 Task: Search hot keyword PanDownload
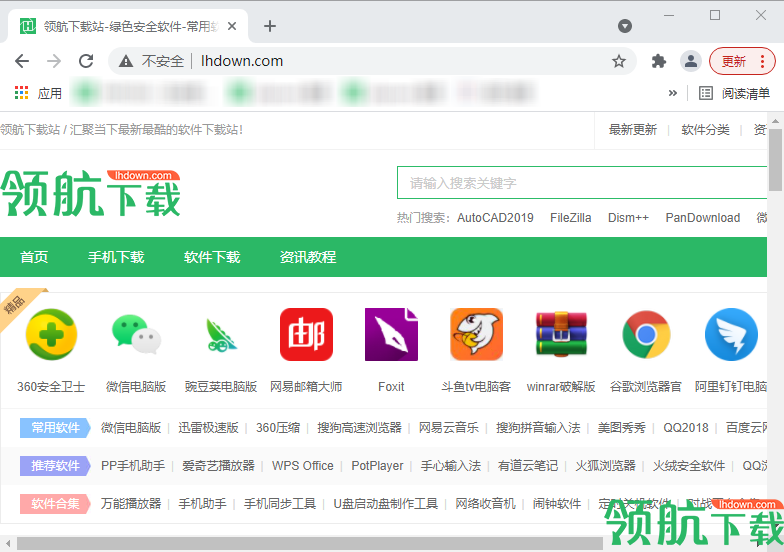(x=702, y=218)
